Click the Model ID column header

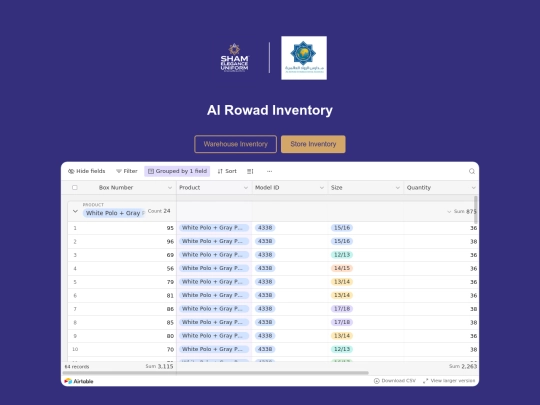(x=290, y=188)
